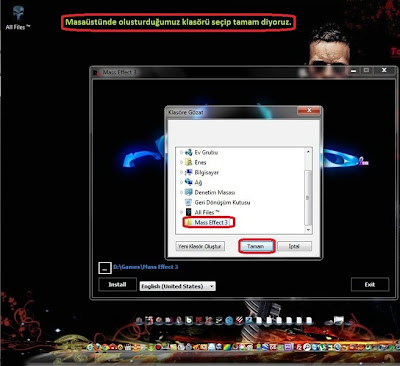The width and height of the screenshot is (400, 366).
Task: Click the Ev Grubu homegroup icon
Action: point(189,152)
